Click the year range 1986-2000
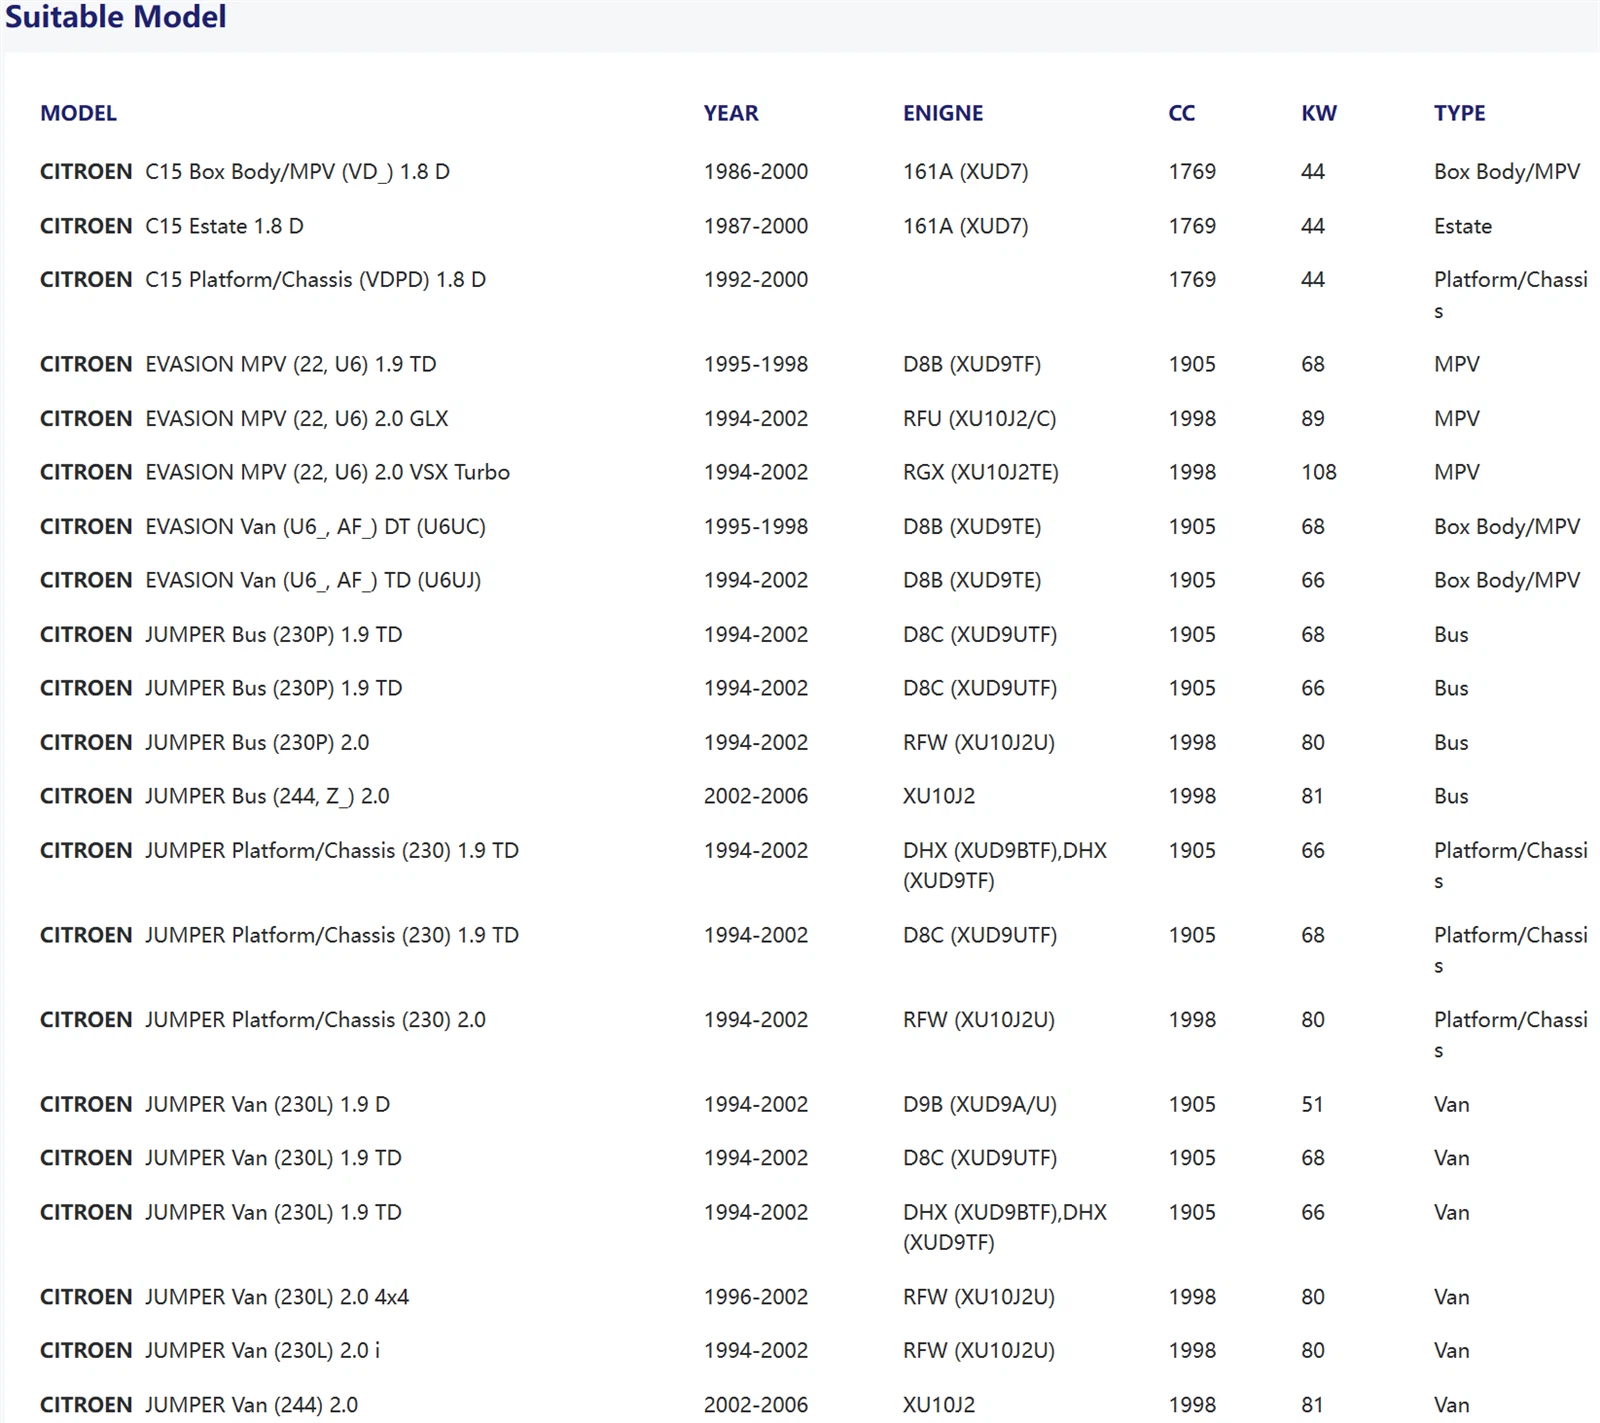 tap(755, 172)
